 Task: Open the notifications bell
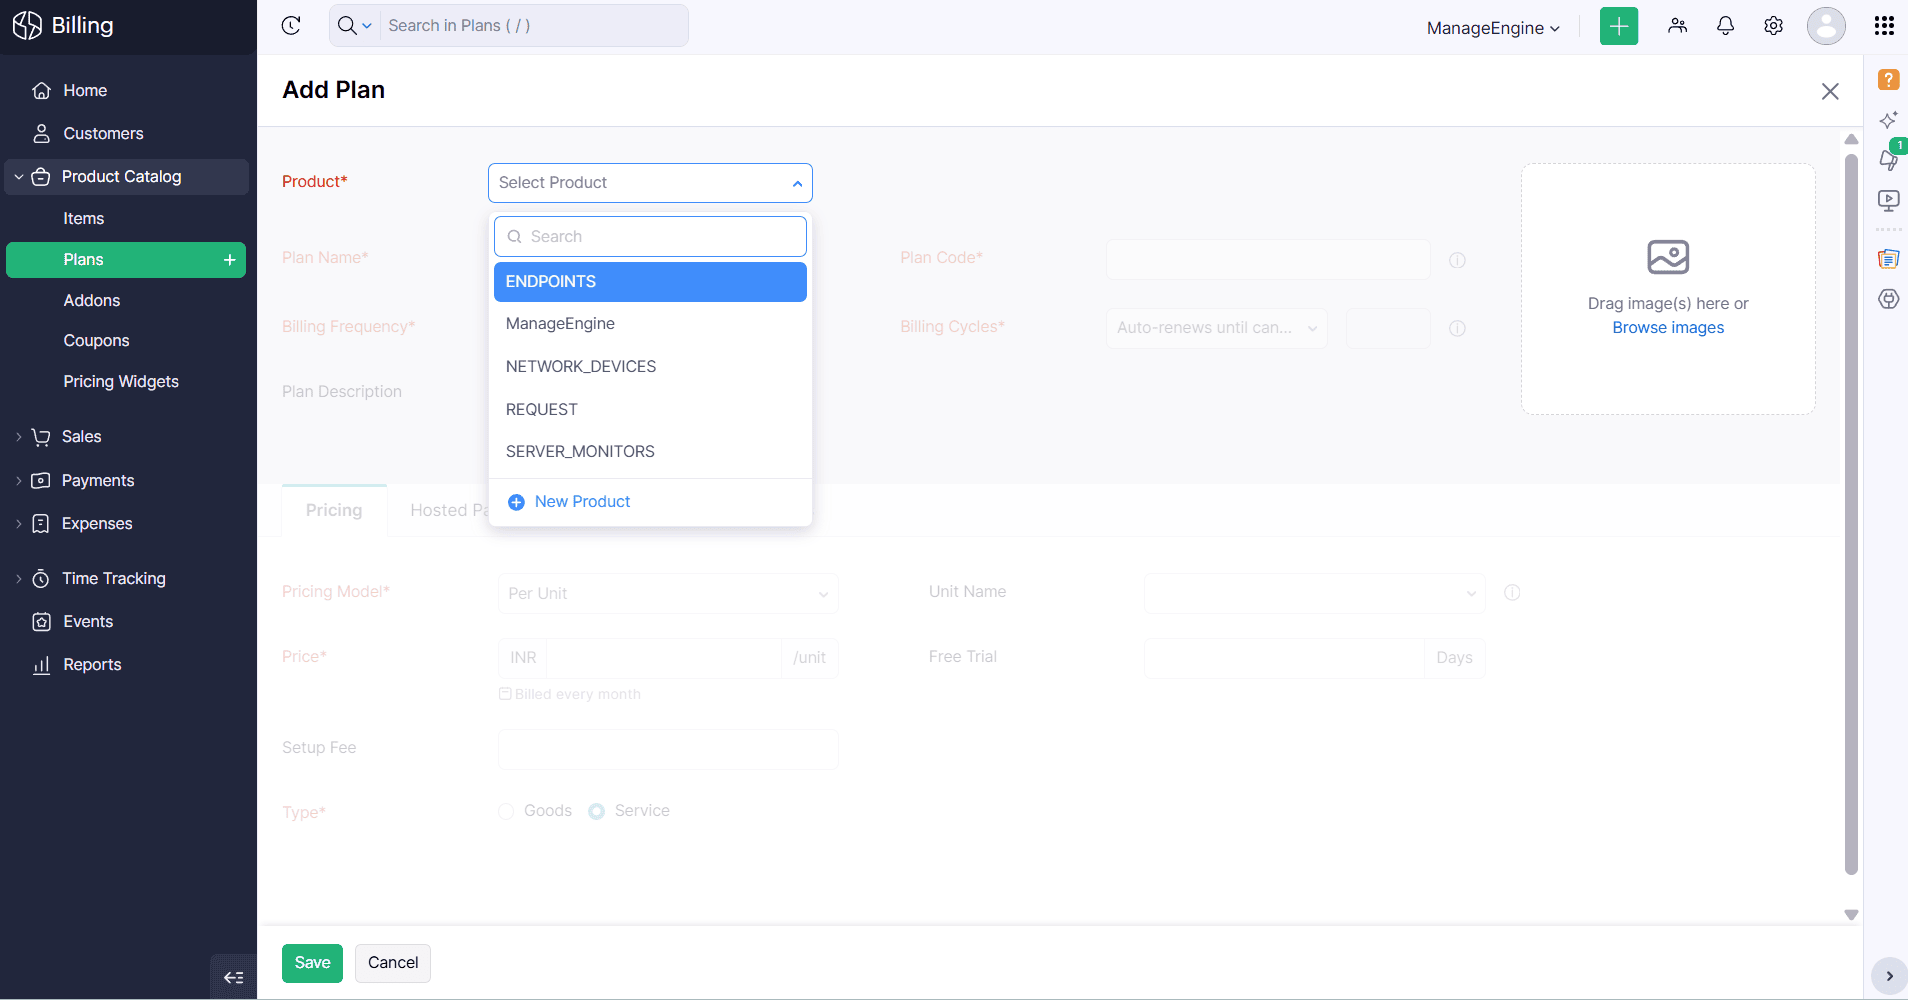pos(1726,26)
